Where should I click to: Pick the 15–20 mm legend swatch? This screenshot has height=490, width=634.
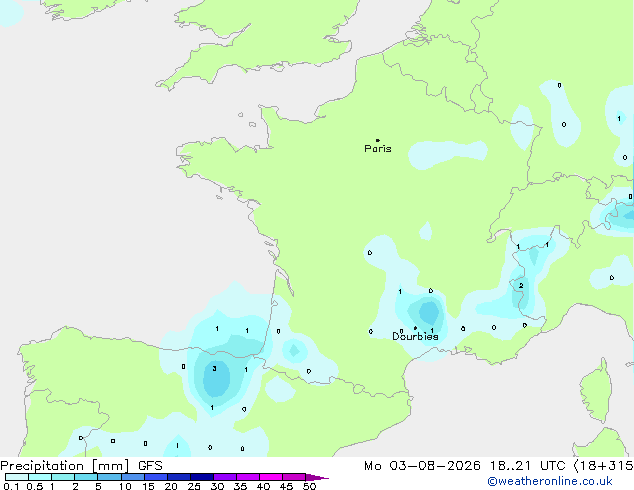(156, 477)
